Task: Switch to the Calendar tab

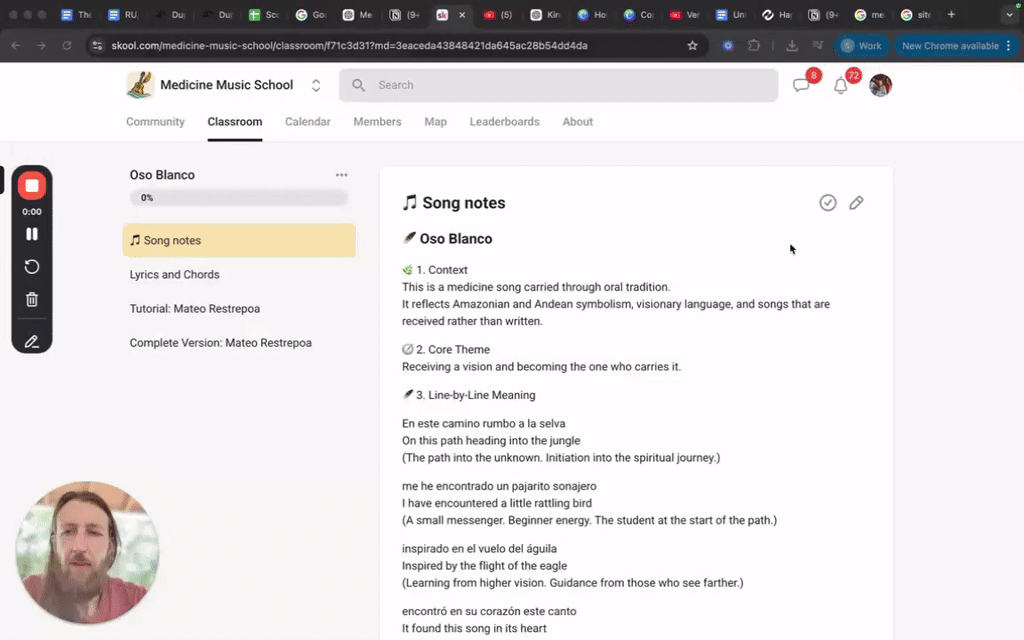Action: point(307,121)
